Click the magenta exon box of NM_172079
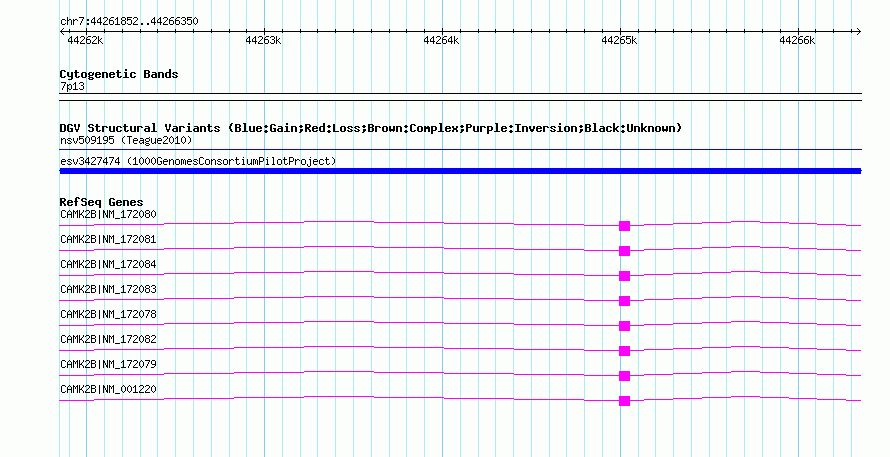This screenshot has height=457, width=890. pos(624,376)
